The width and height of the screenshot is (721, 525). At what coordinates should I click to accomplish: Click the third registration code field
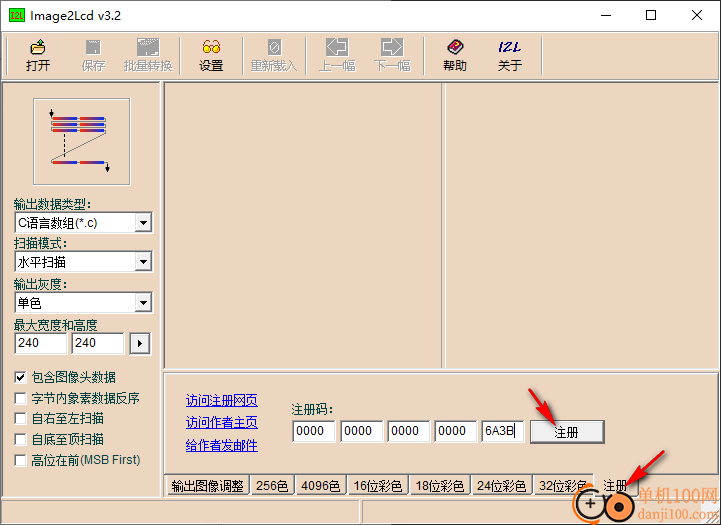pos(408,431)
